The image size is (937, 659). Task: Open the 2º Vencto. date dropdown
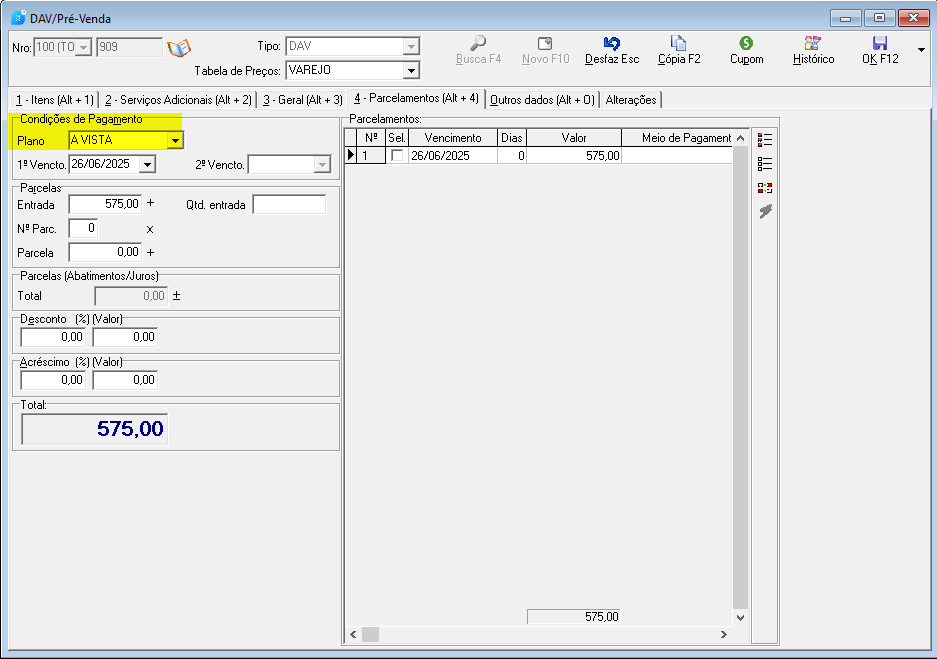pyautogui.click(x=322, y=164)
